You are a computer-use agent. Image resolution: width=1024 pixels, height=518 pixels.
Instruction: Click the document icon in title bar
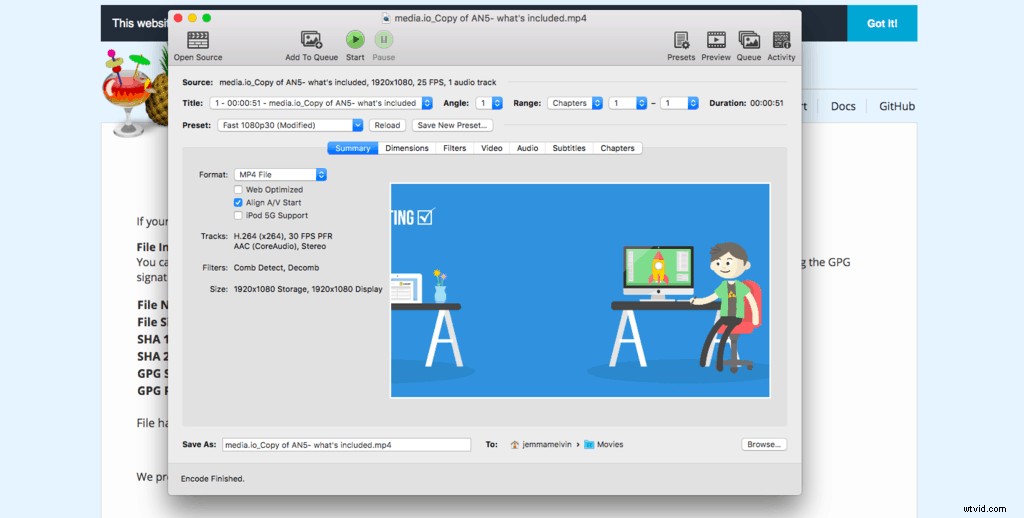click(x=386, y=18)
